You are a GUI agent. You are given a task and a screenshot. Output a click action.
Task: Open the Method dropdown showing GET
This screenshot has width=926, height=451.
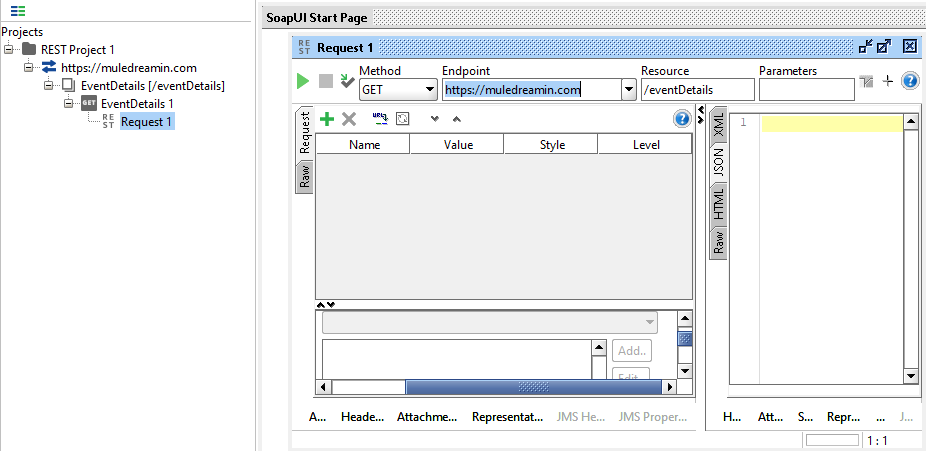coord(398,90)
